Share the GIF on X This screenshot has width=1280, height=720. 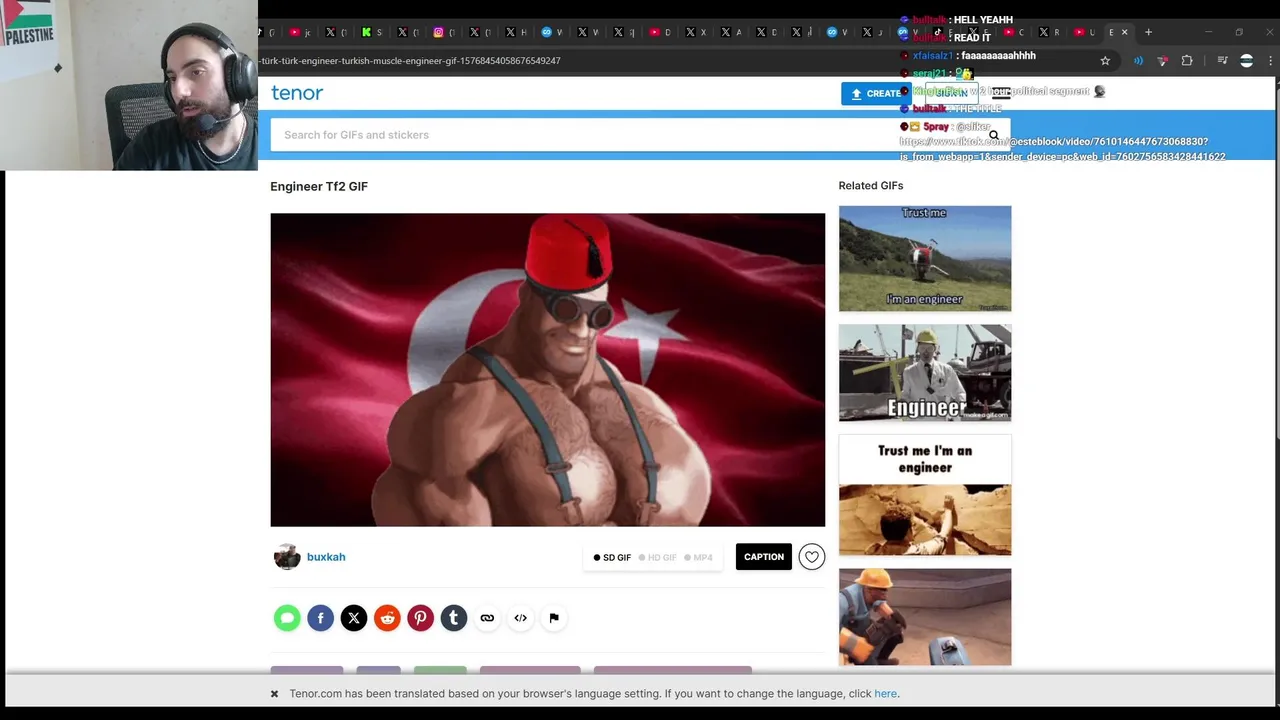[x=354, y=618]
